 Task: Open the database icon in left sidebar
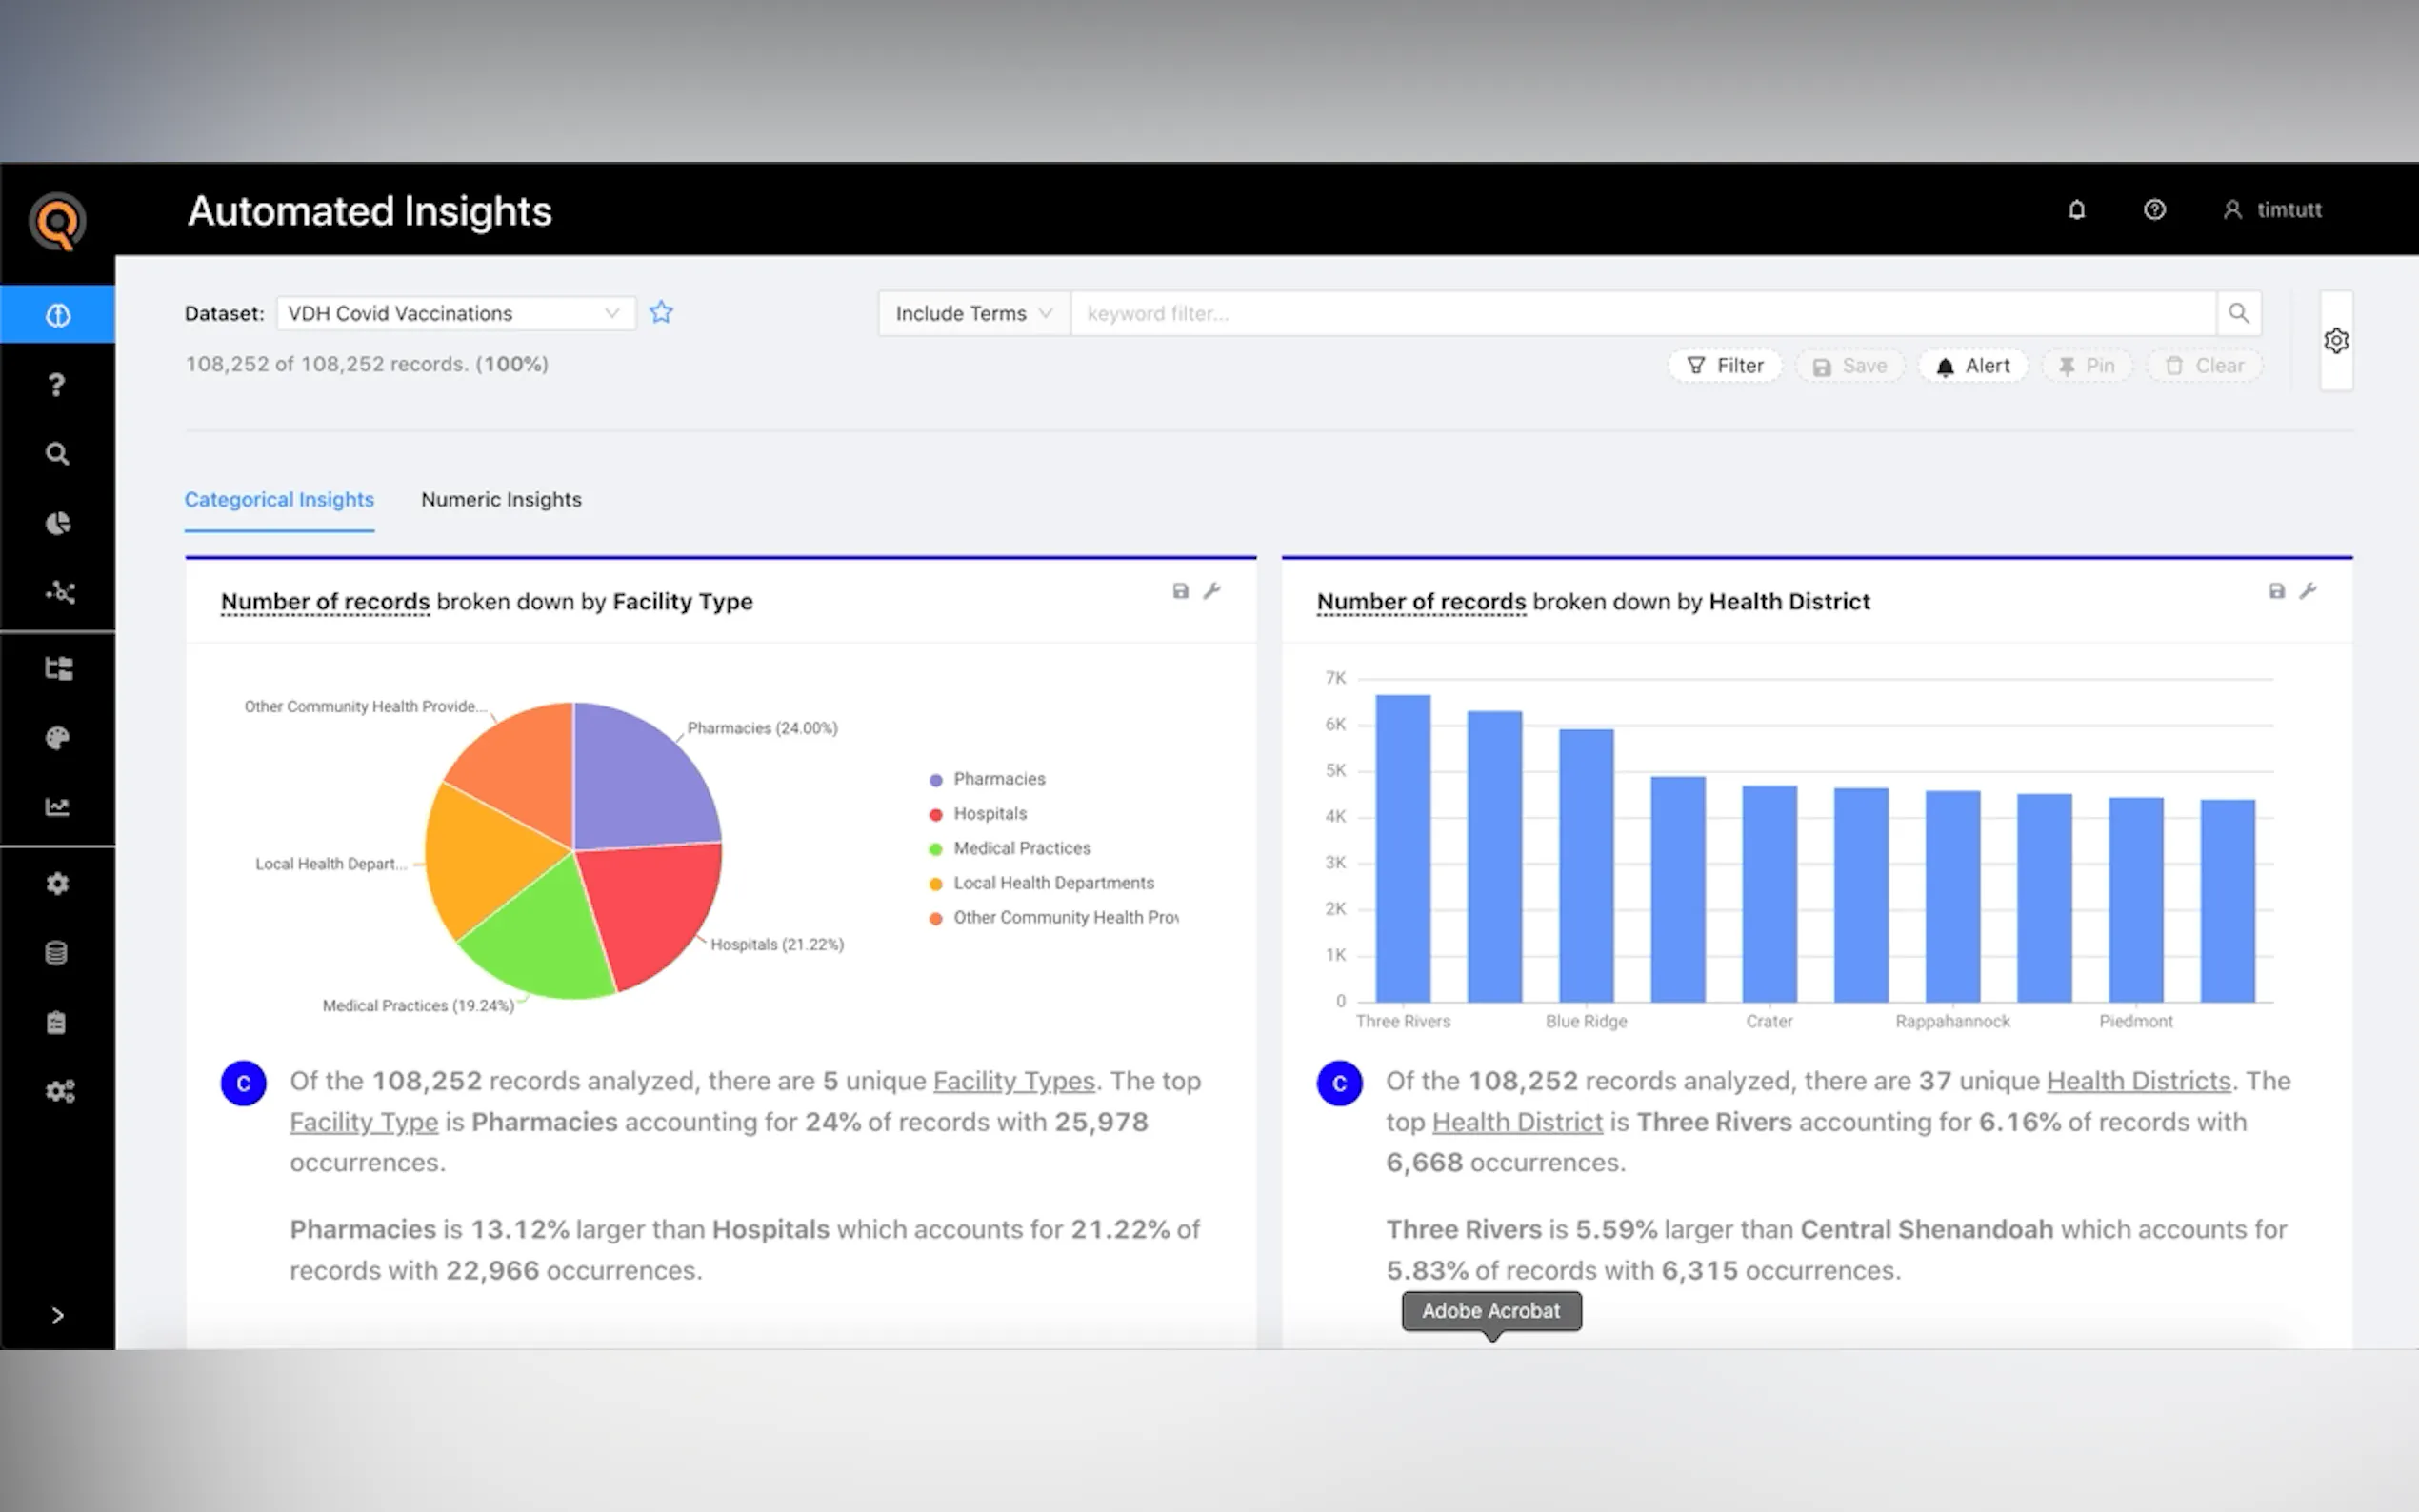57,953
